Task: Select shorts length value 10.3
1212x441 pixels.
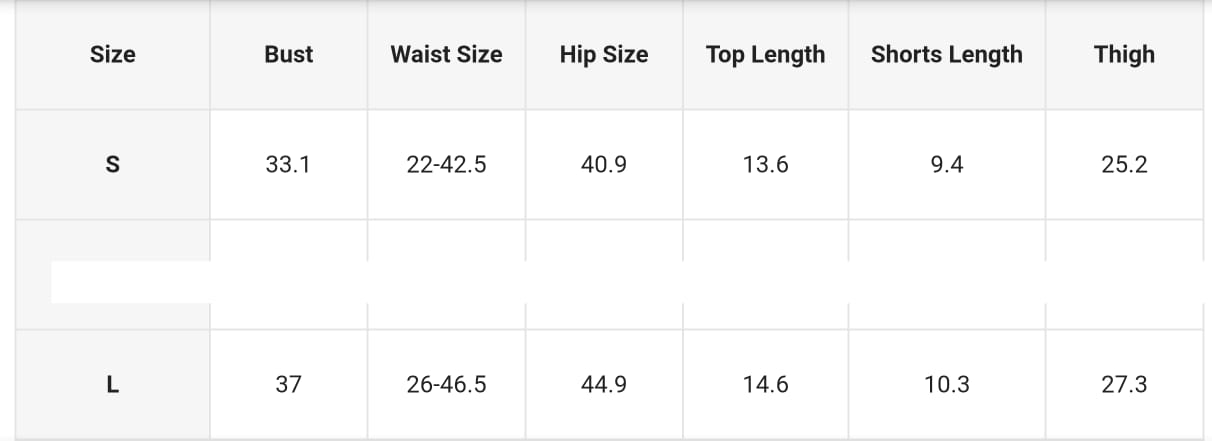Action: 946,384
